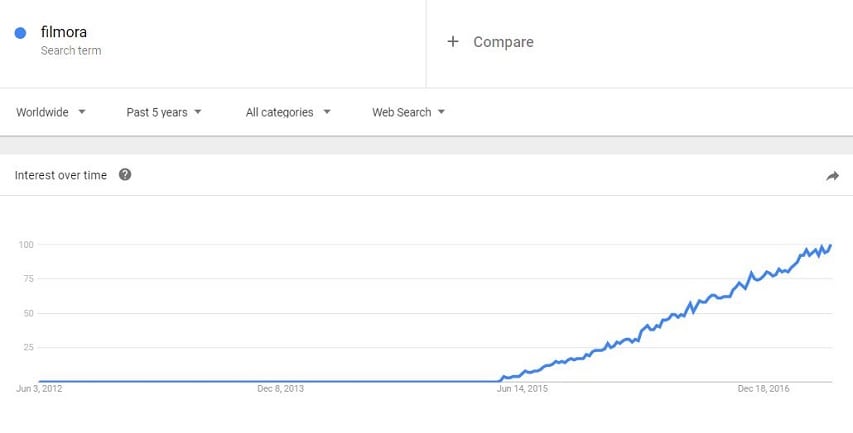
Task: Expand the Past 5 years time range
Action: point(164,112)
